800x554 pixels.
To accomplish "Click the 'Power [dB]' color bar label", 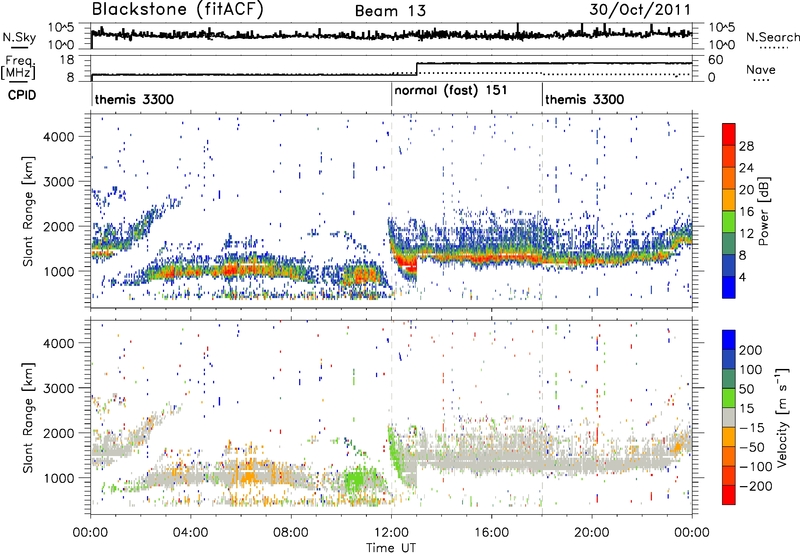I will click(x=763, y=211).
